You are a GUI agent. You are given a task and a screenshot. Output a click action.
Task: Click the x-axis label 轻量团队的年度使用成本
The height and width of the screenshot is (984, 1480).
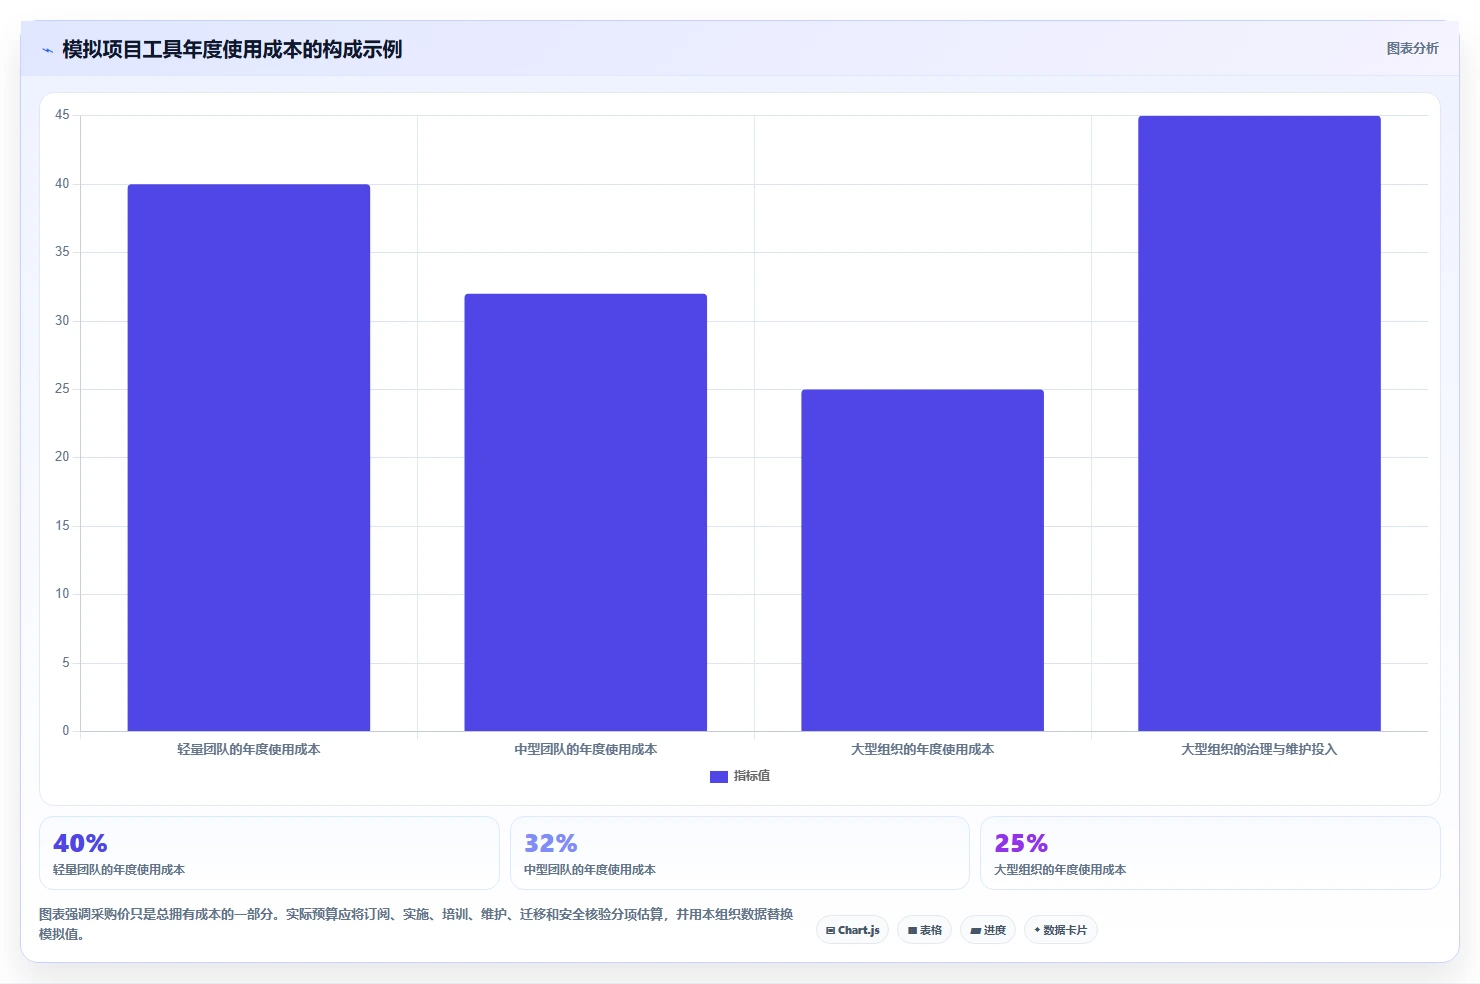[x=249, y=749]
